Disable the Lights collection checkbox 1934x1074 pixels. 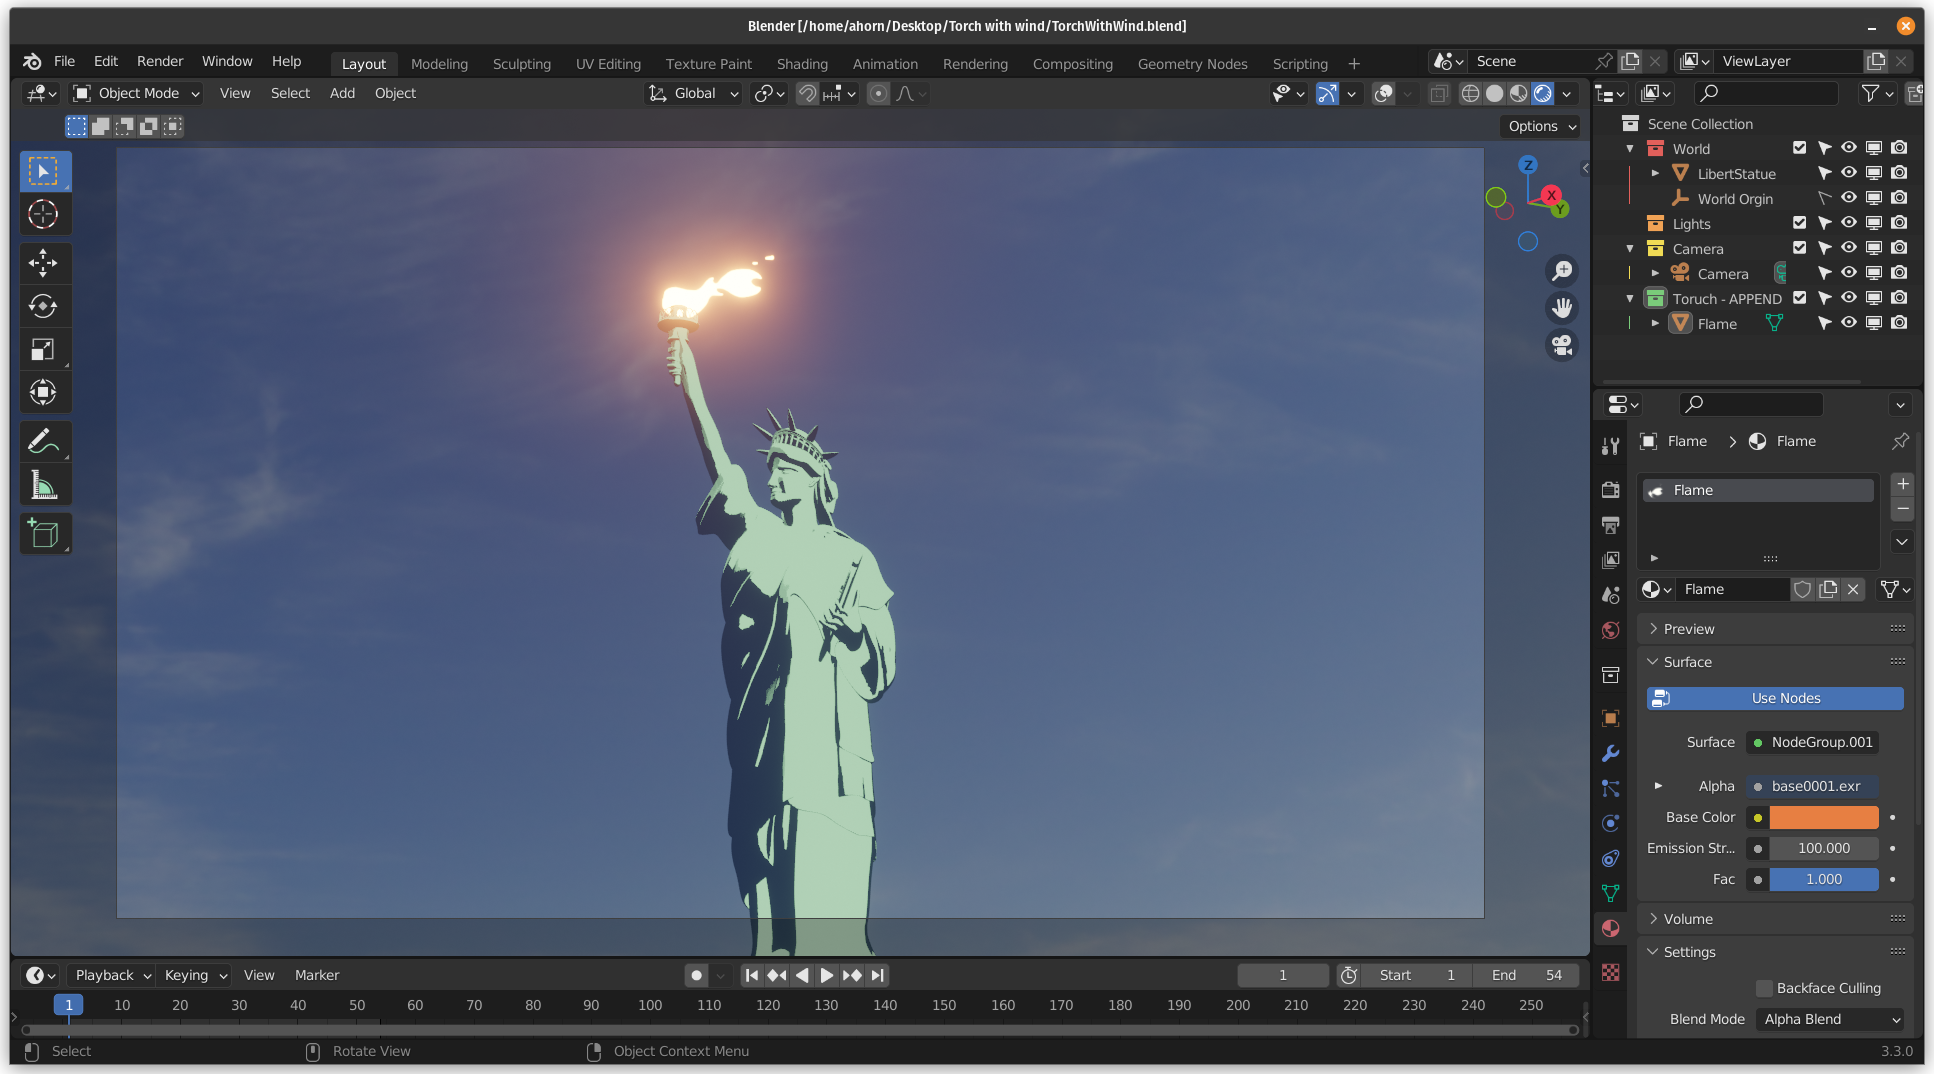pos(1799,222)
